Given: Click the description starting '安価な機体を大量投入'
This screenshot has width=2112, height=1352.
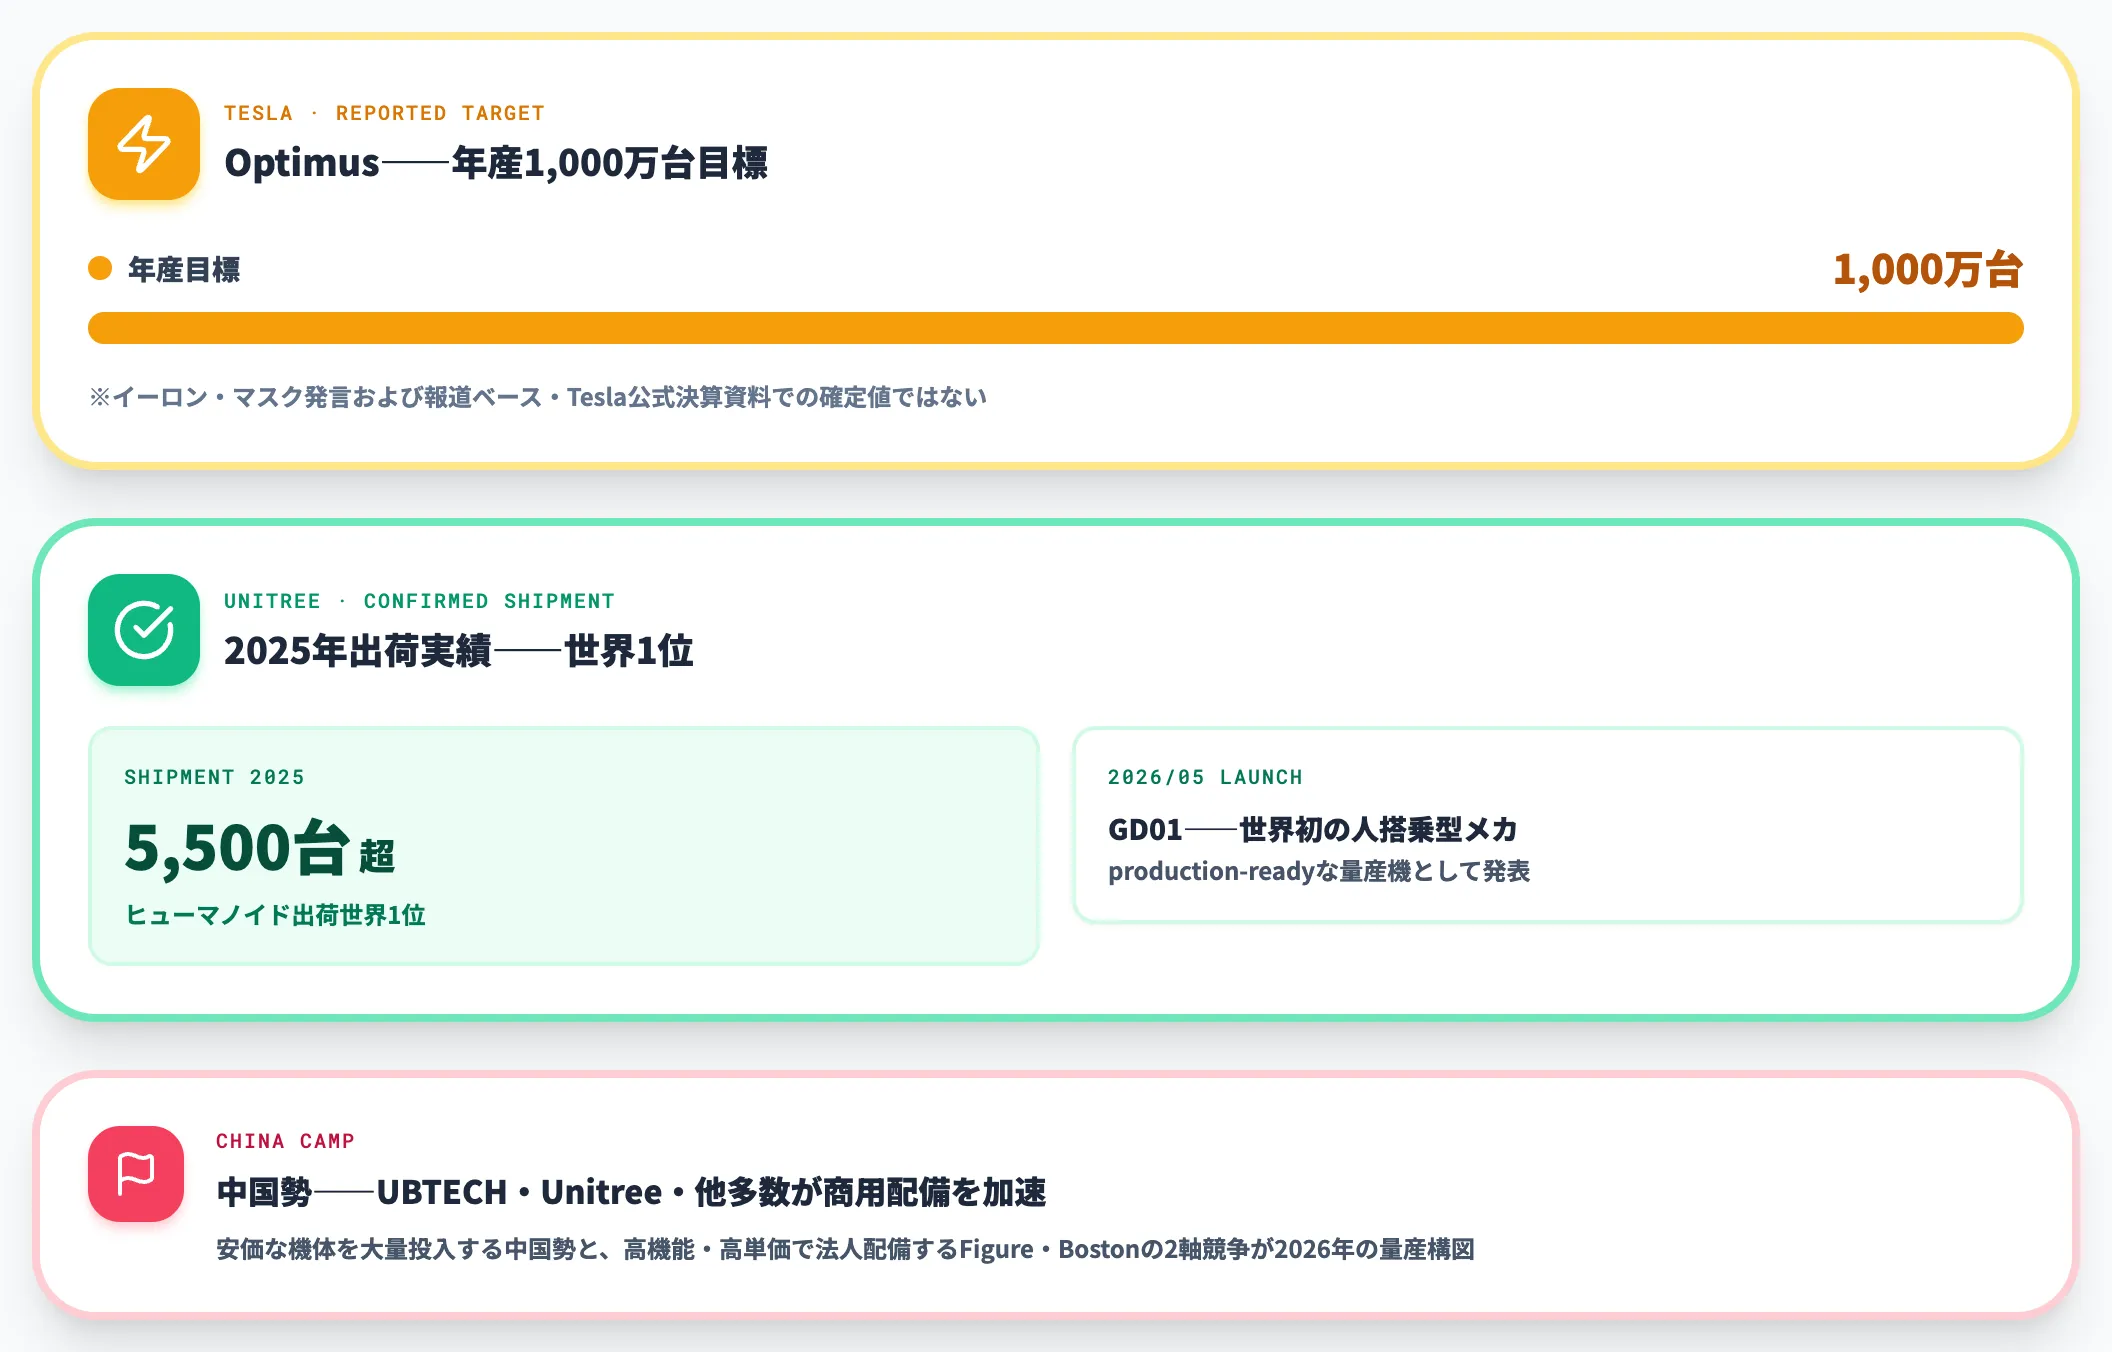Looking at the screenshot, I should (845, 1249).
